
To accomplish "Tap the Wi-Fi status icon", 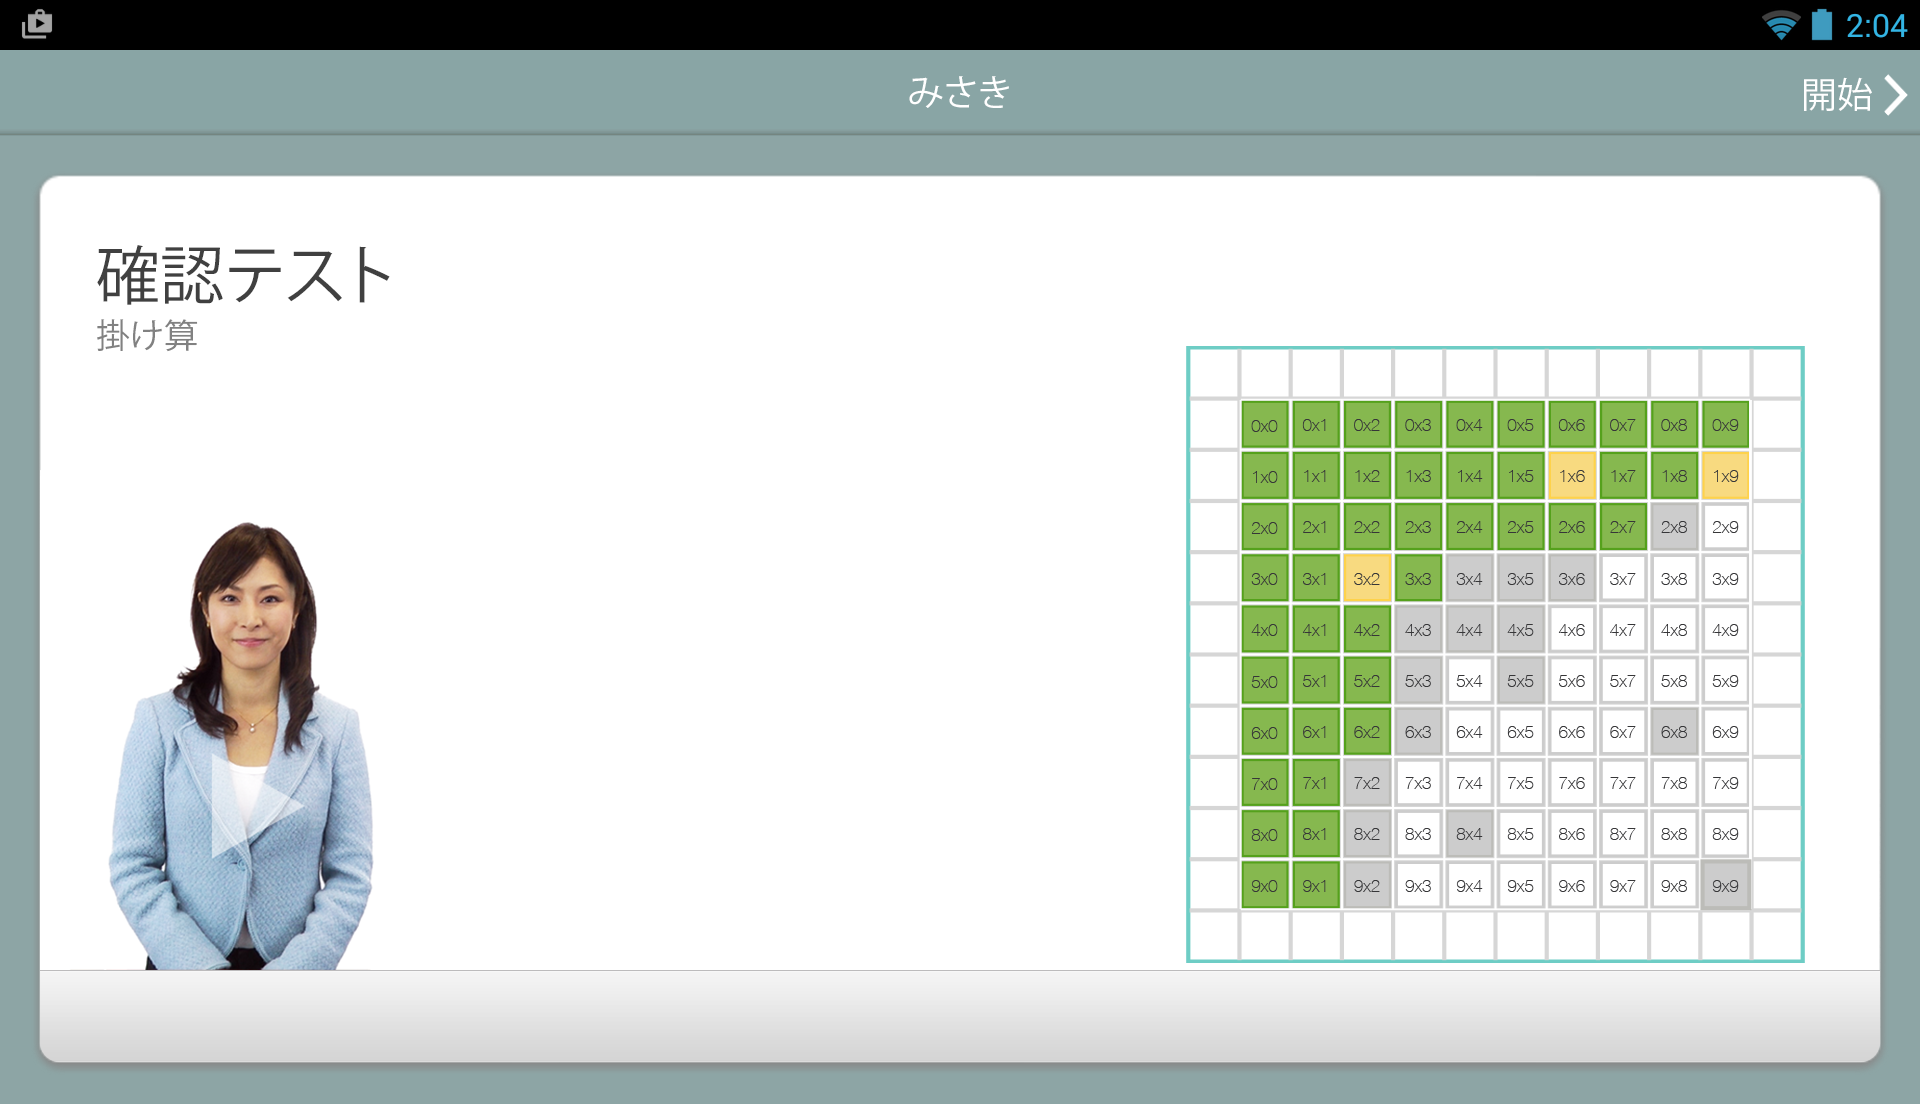I will pos(1780,25).
